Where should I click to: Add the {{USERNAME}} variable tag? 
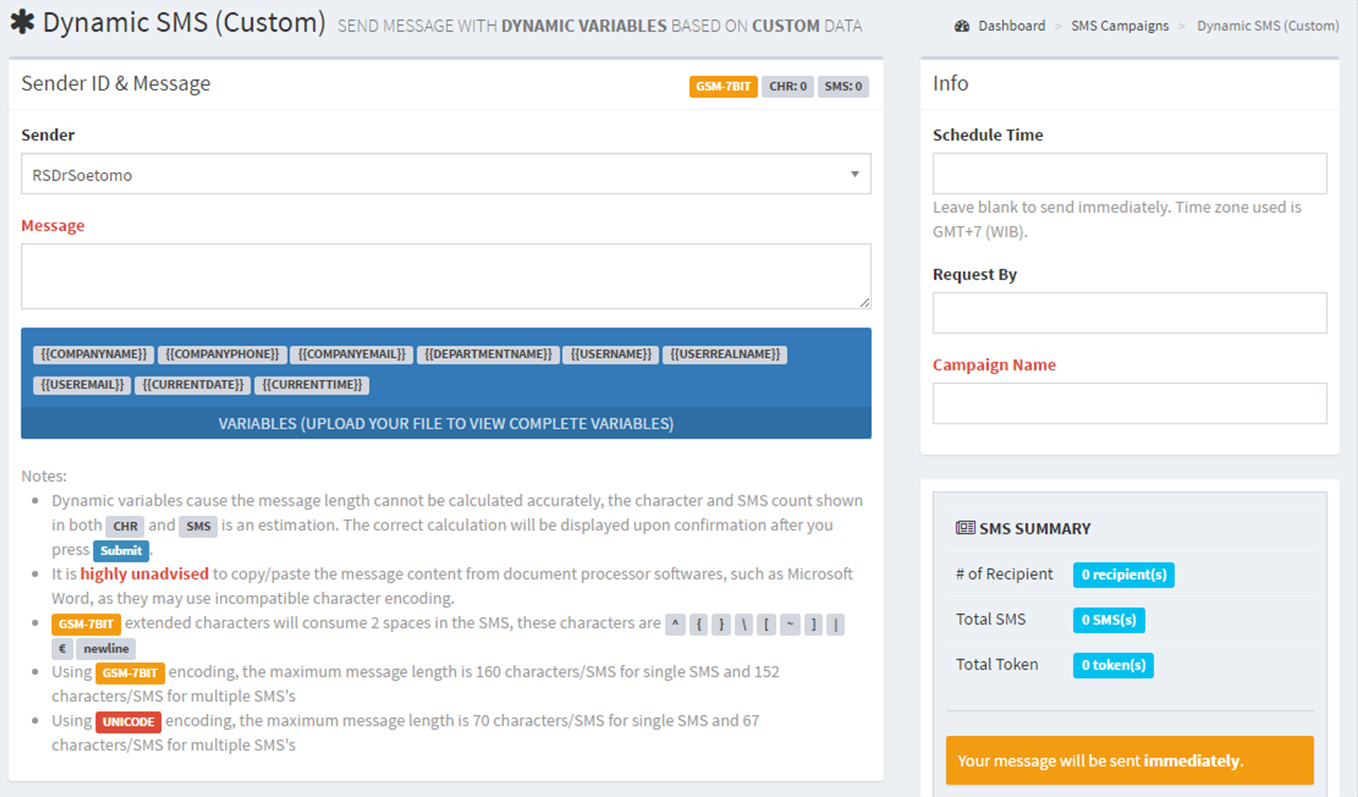pos(610,355)
